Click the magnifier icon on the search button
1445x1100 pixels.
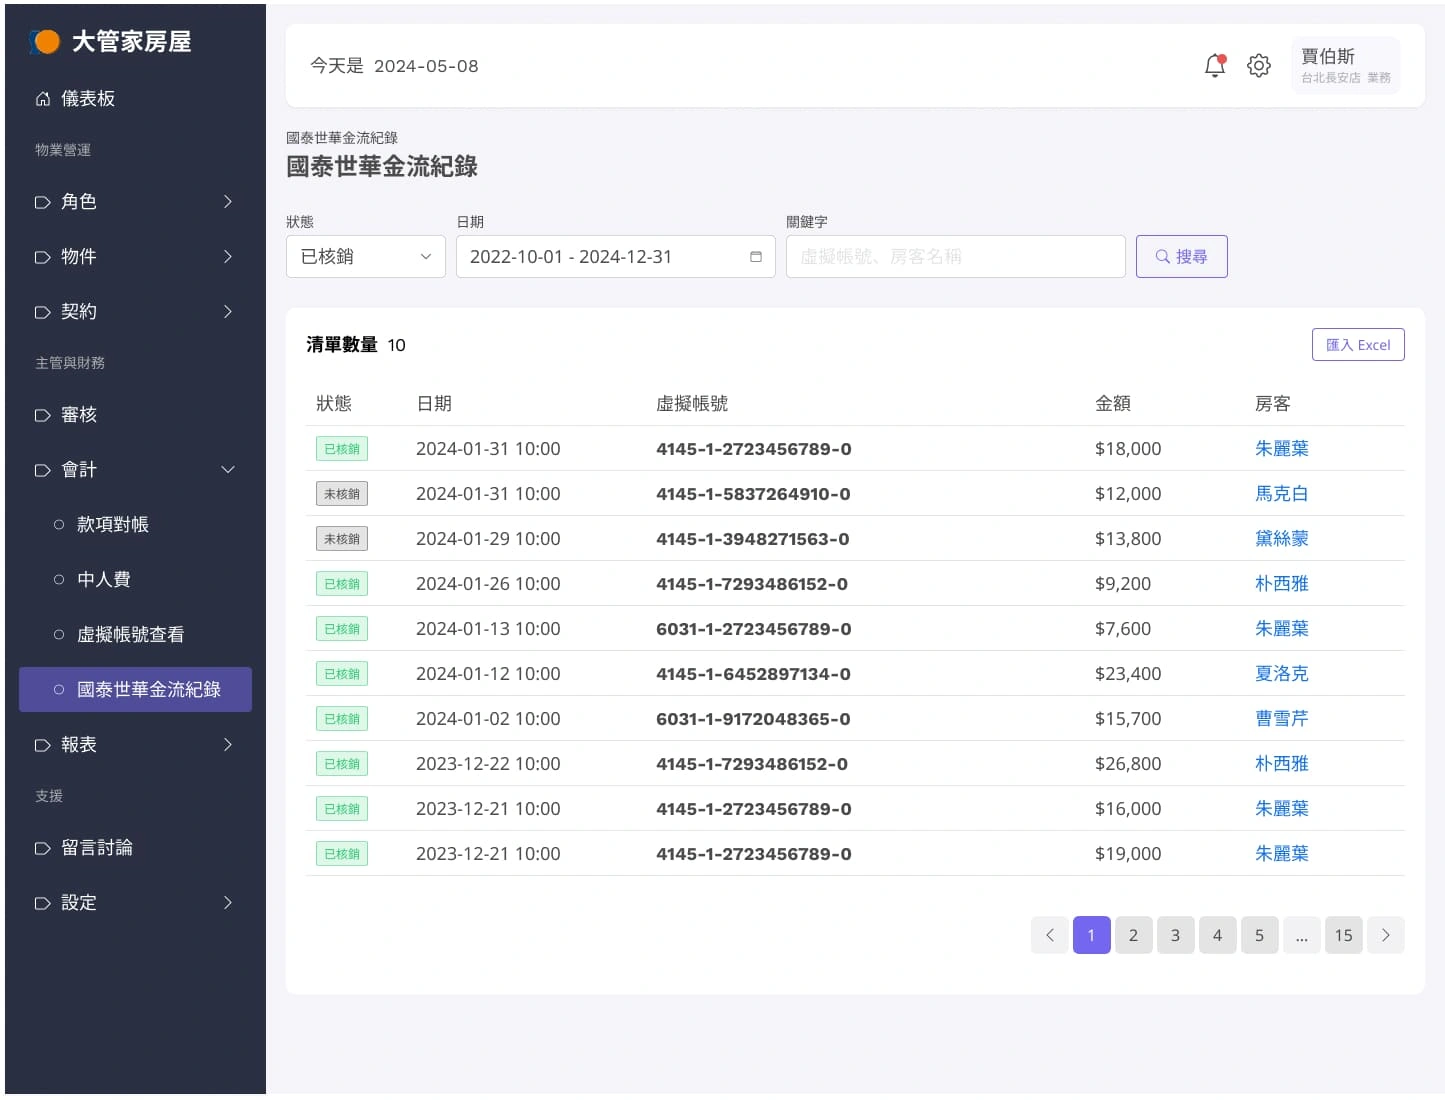pos(1162,256)
